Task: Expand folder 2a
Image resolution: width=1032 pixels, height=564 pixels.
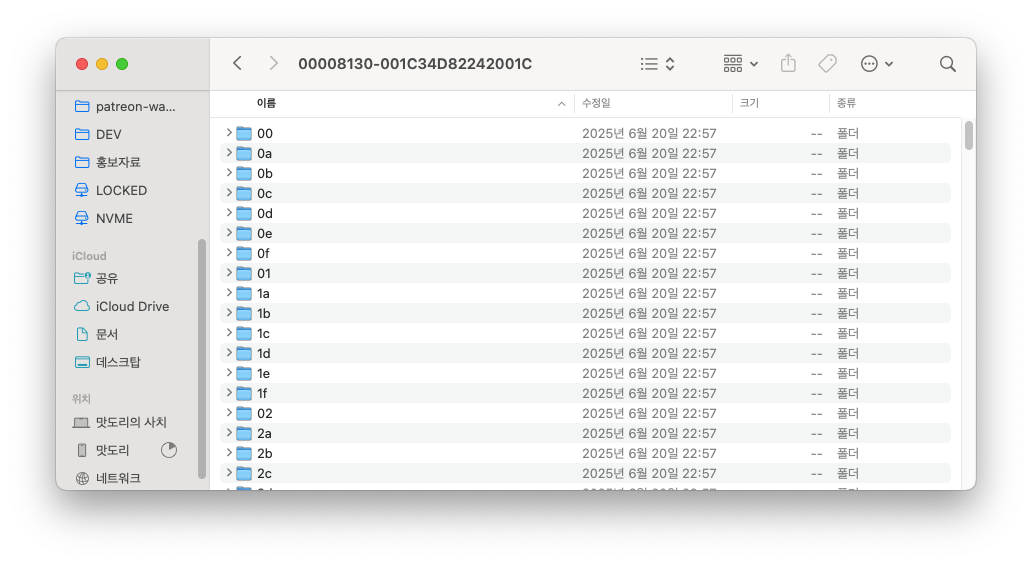Action: click(228, 432)
